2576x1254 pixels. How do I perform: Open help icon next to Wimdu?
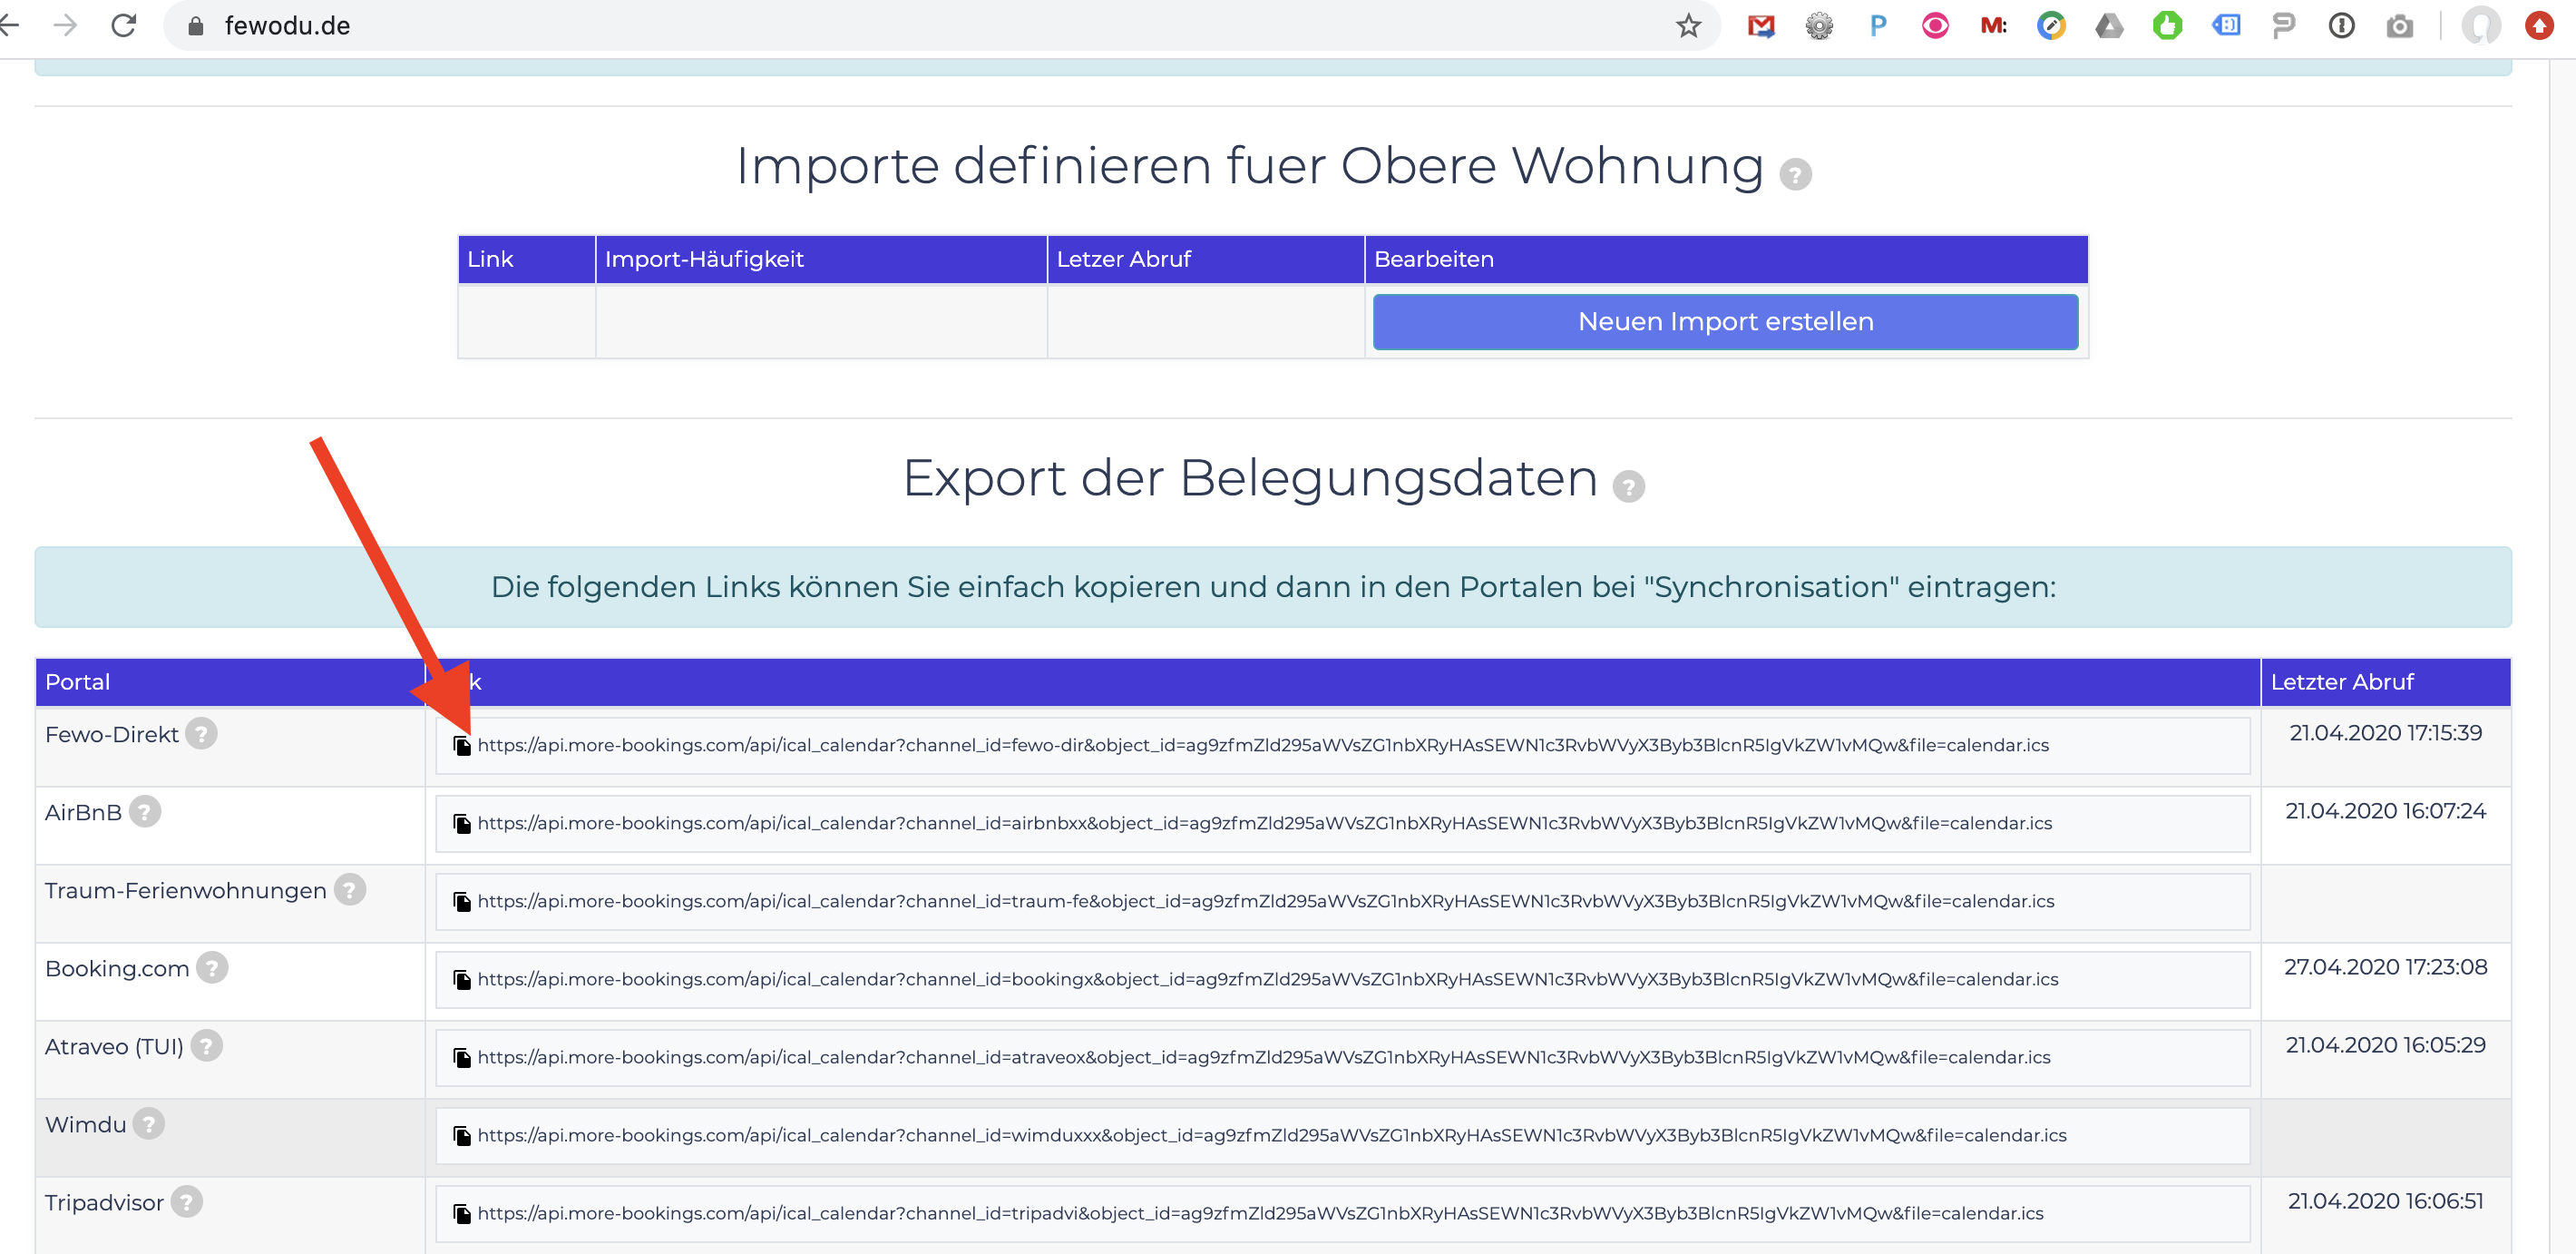click(x=149, y=1124)
